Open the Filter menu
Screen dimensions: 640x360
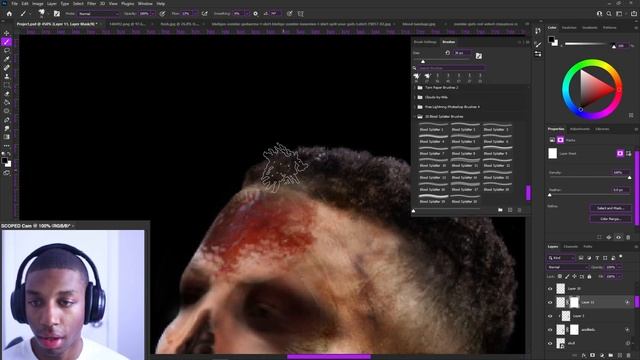pyautogui.click(x=91, y=3)
